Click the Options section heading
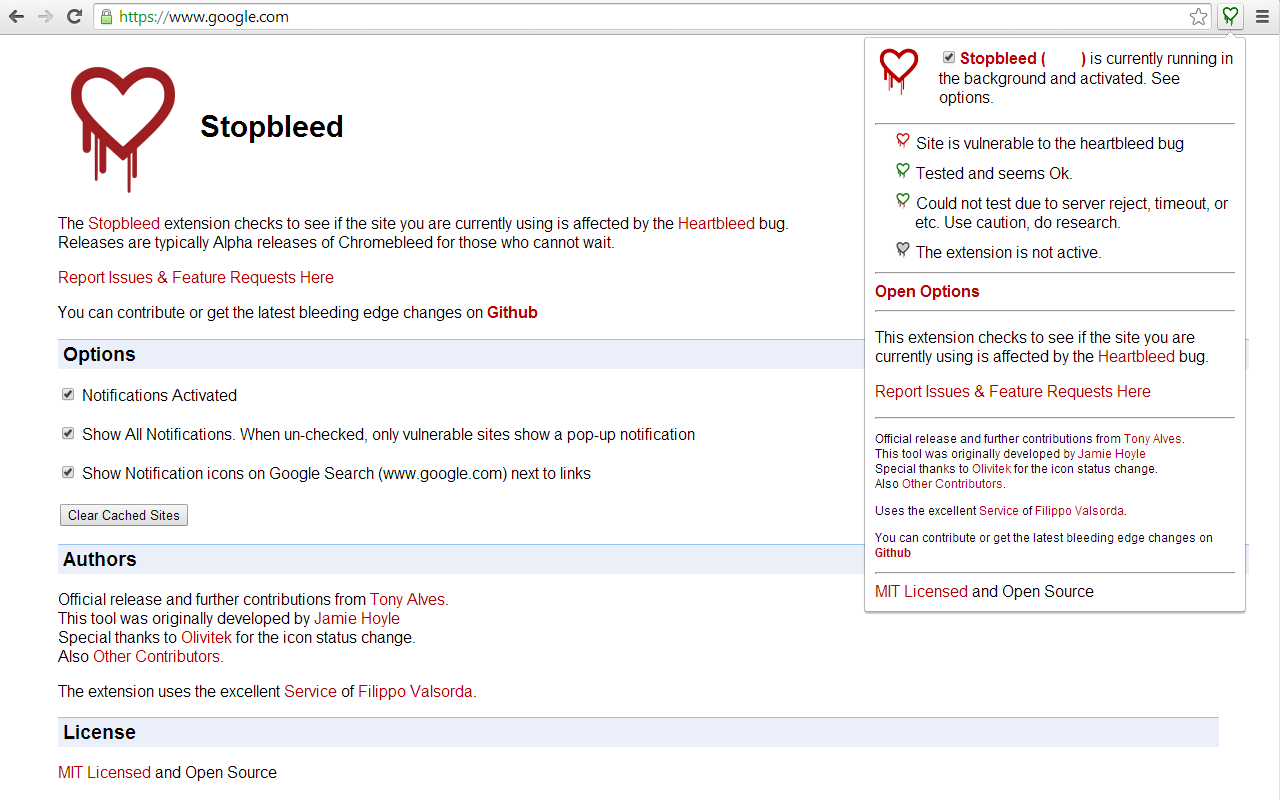The image size is (1280, 800). (x=99, y=355)
